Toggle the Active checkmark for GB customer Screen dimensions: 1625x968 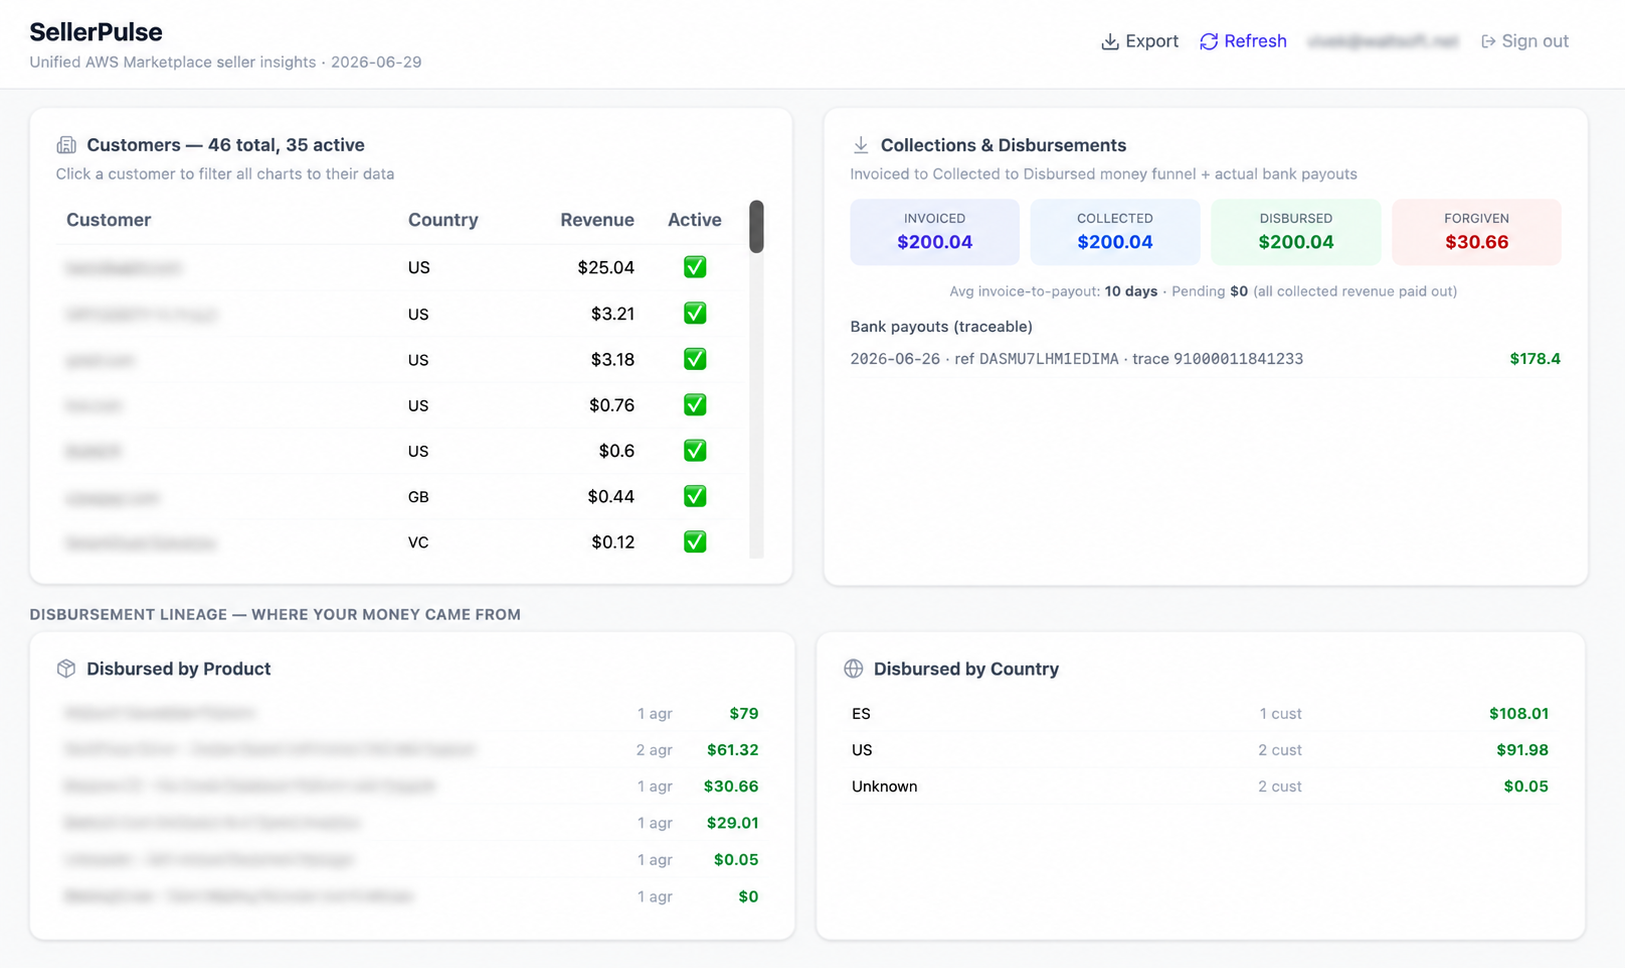tap(695, 496)
